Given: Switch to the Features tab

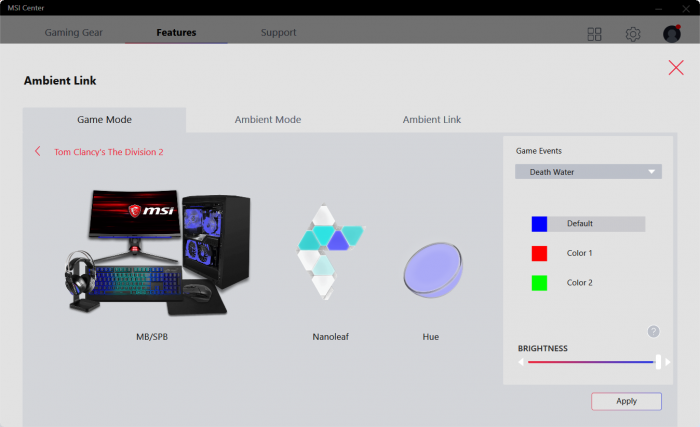Looking at the screenshot, I should [176, 33].
